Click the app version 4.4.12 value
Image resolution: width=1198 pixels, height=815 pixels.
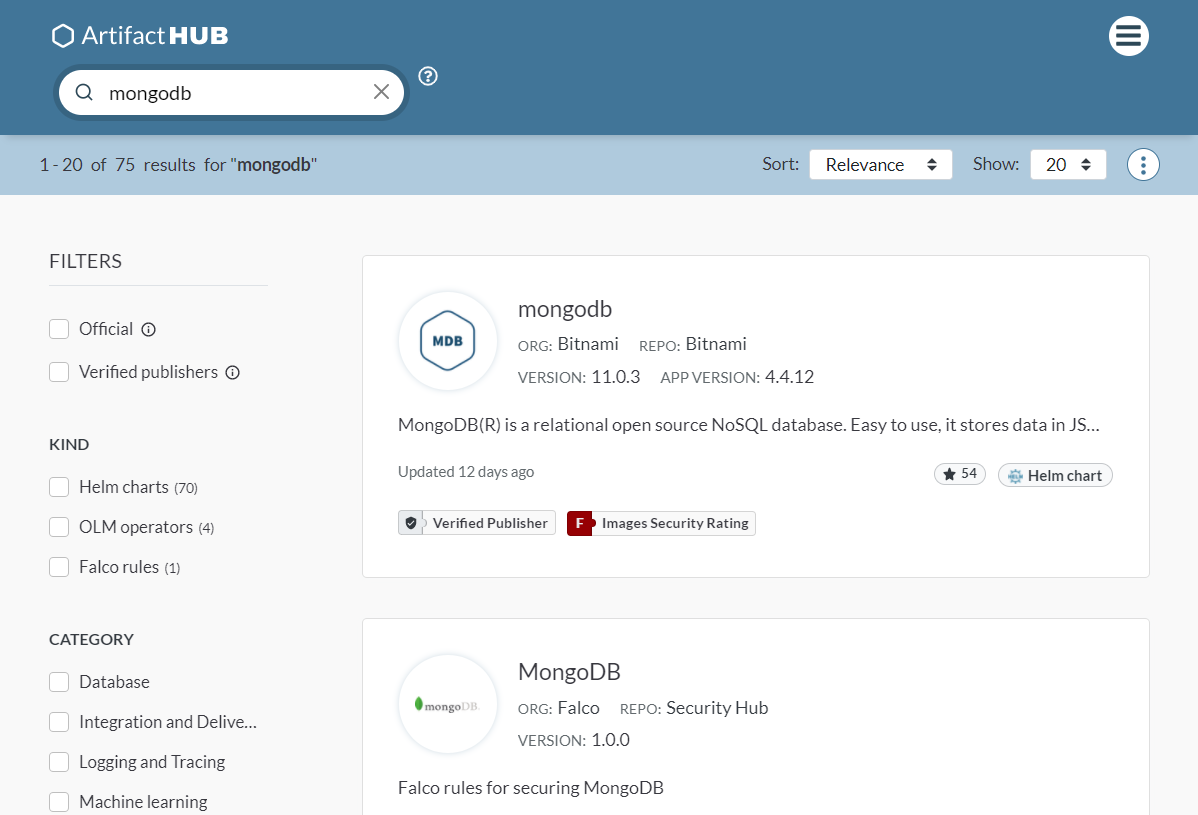789,377
